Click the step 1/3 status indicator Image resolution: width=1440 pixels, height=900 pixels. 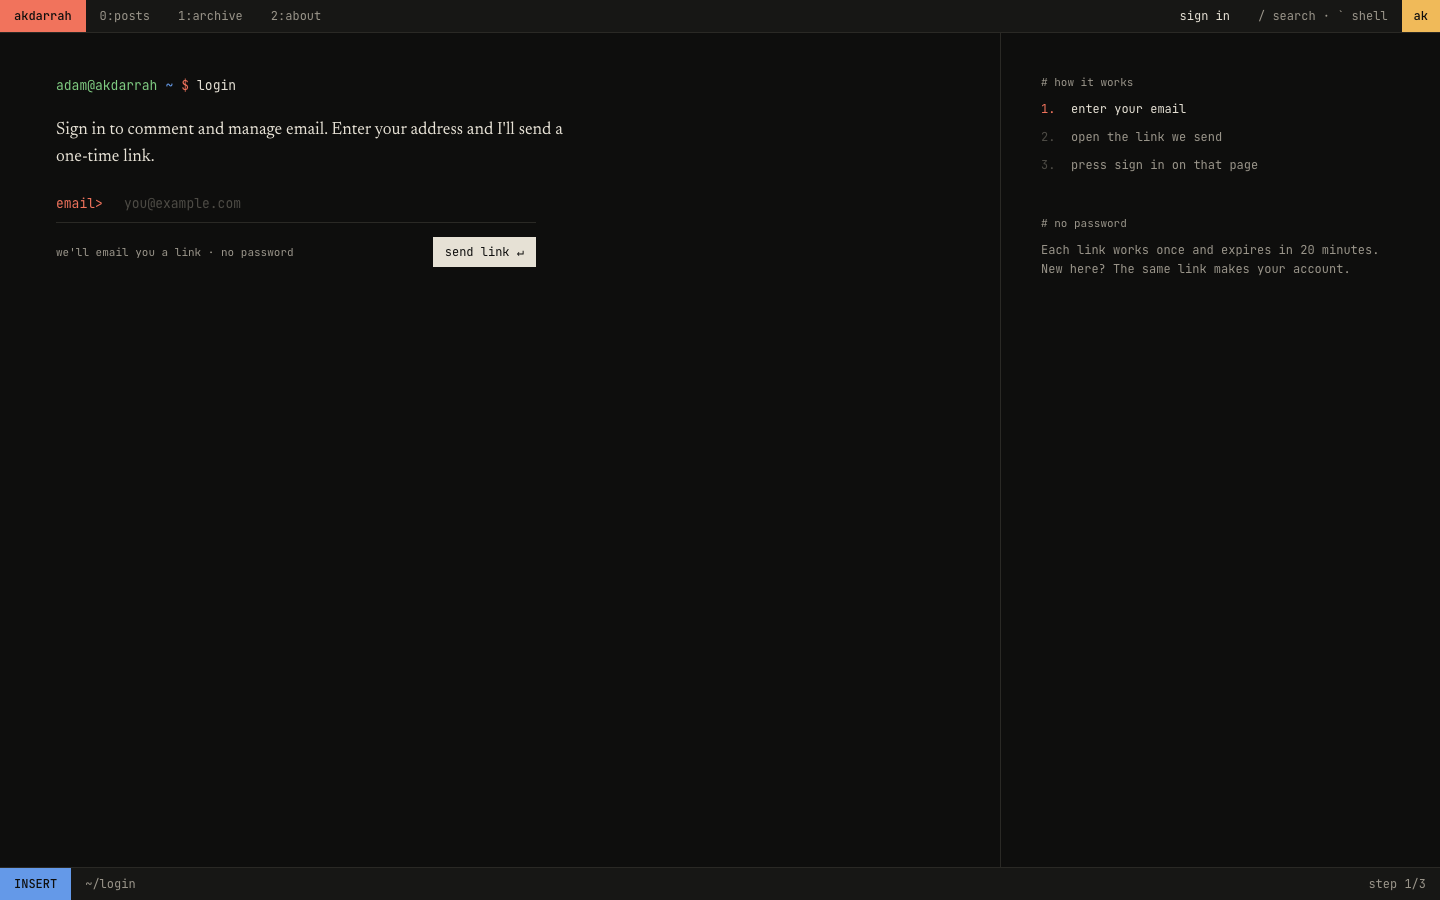coord(1396,884)
